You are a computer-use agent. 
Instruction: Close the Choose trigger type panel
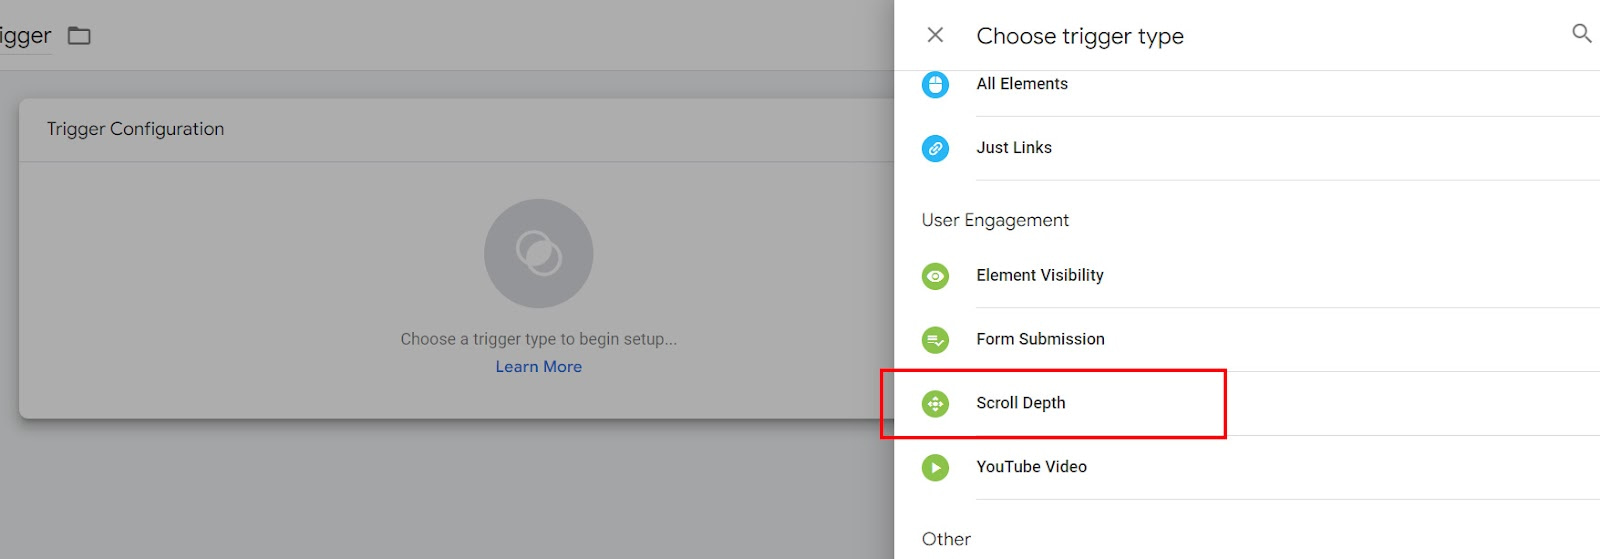[x=935, y=35]
